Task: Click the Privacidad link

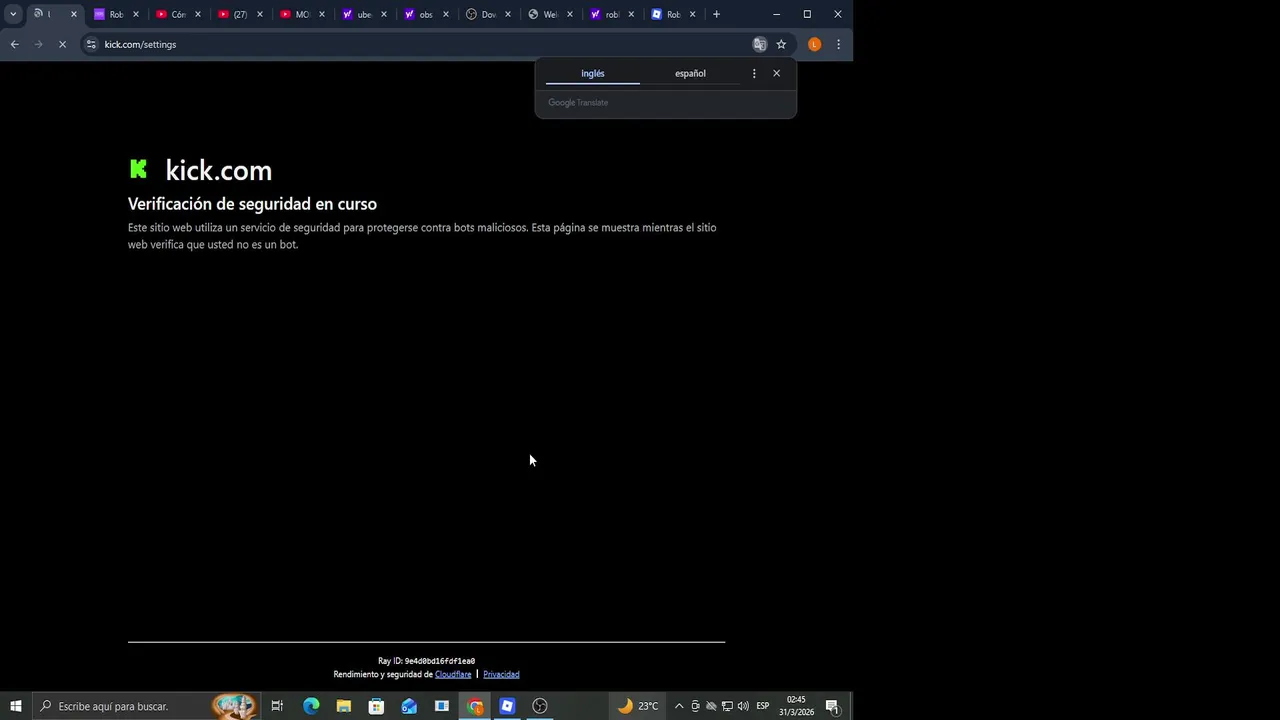Action: click(x=501, y=674)
